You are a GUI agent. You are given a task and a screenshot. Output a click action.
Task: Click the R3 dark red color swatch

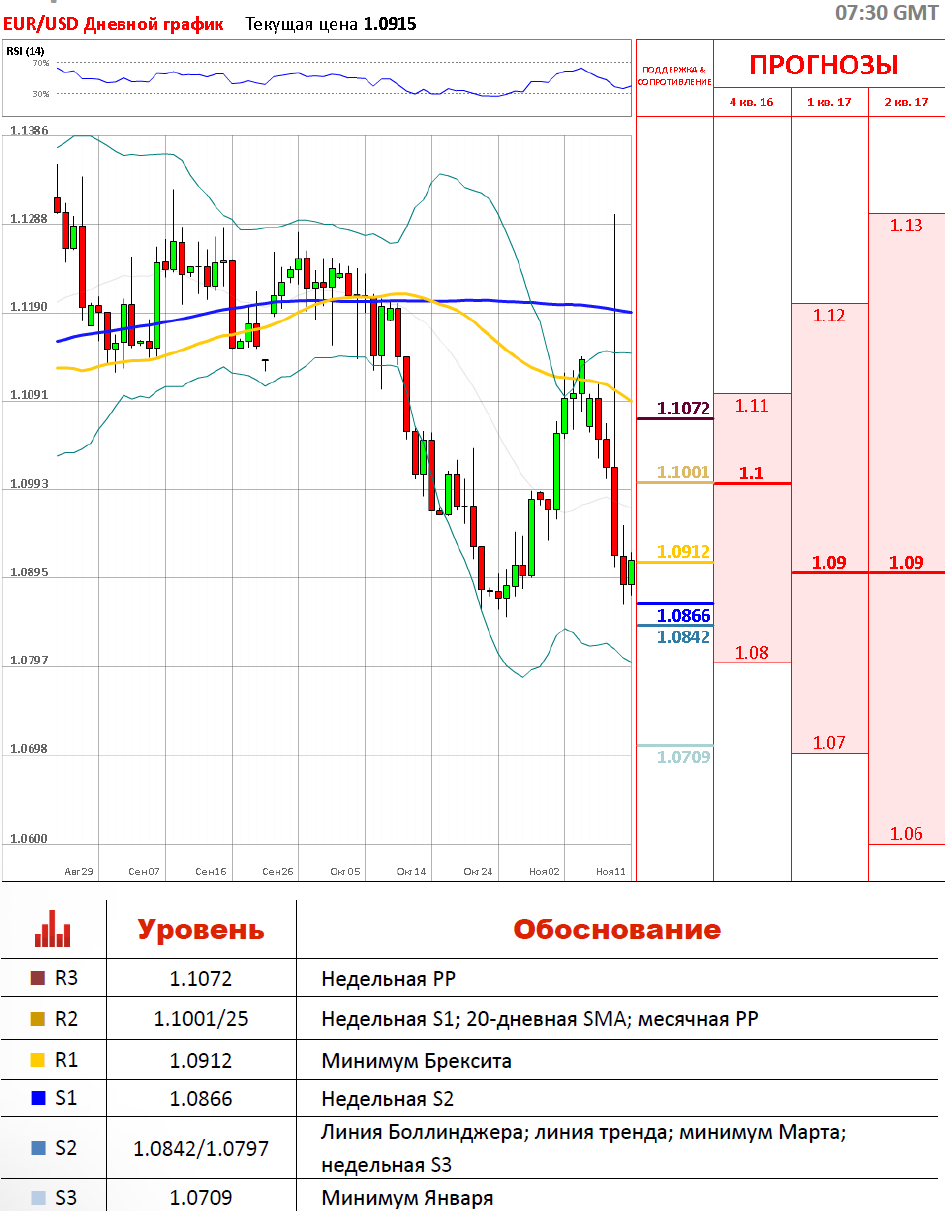pyautogui.click(x=38, y=978)
